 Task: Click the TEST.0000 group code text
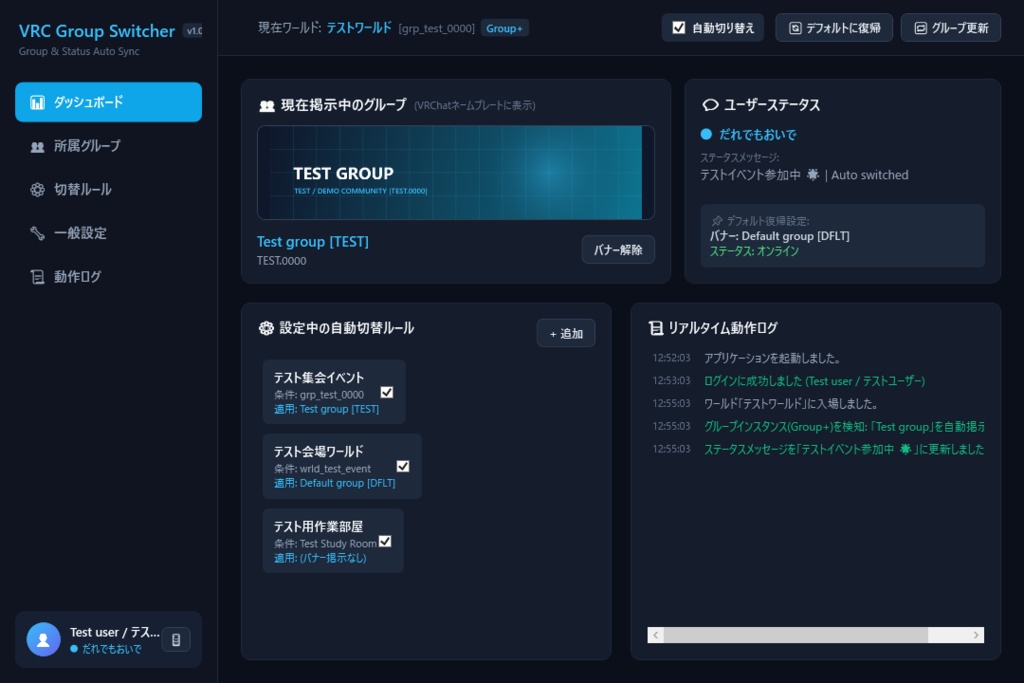pyautogui.click(x=281, y=261)
